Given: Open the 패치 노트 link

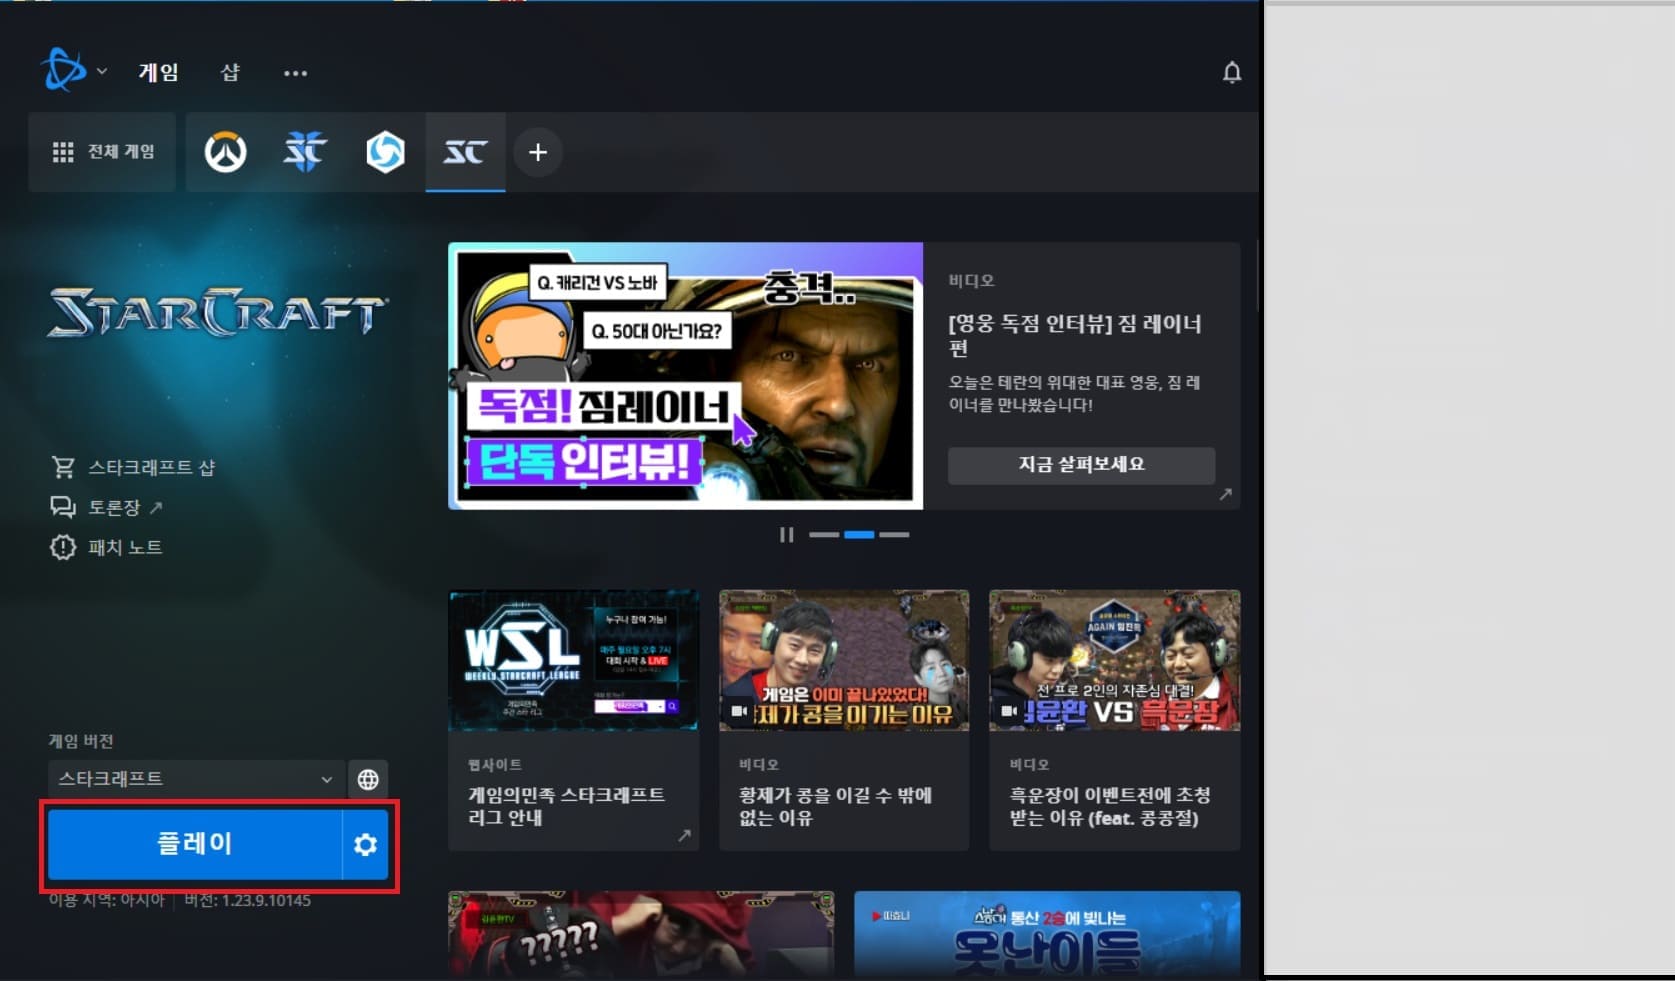Looking at the screenshot, I should tap(125, 547).
